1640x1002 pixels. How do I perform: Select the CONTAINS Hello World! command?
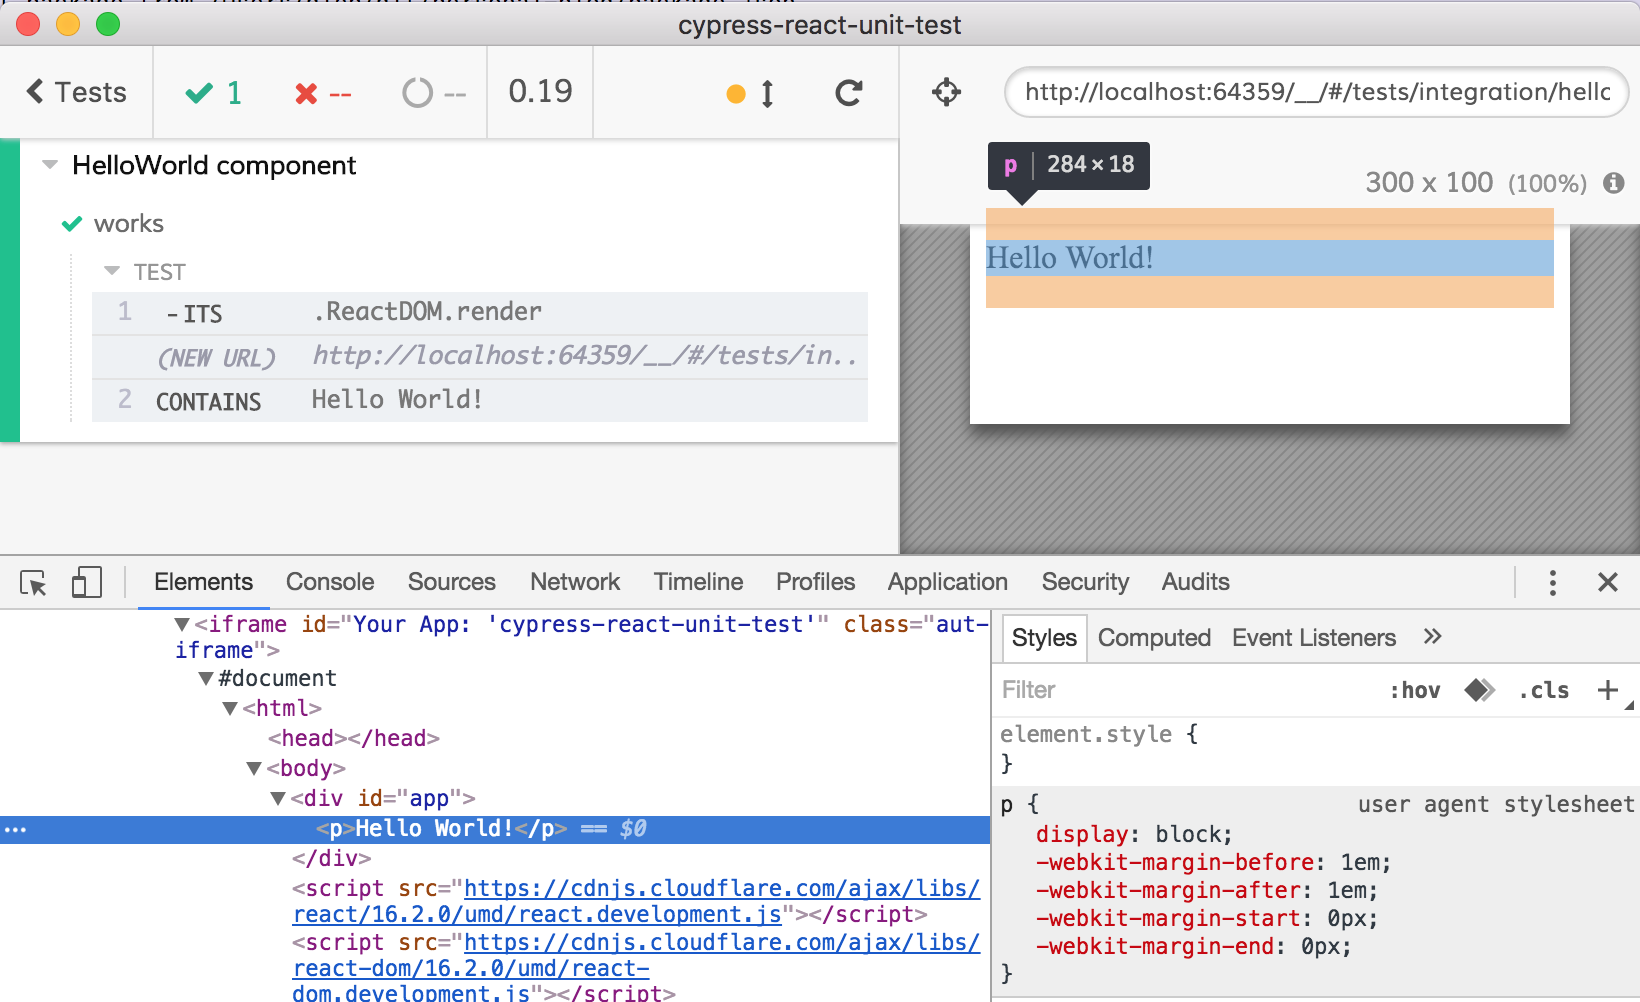tap(480, 400)
